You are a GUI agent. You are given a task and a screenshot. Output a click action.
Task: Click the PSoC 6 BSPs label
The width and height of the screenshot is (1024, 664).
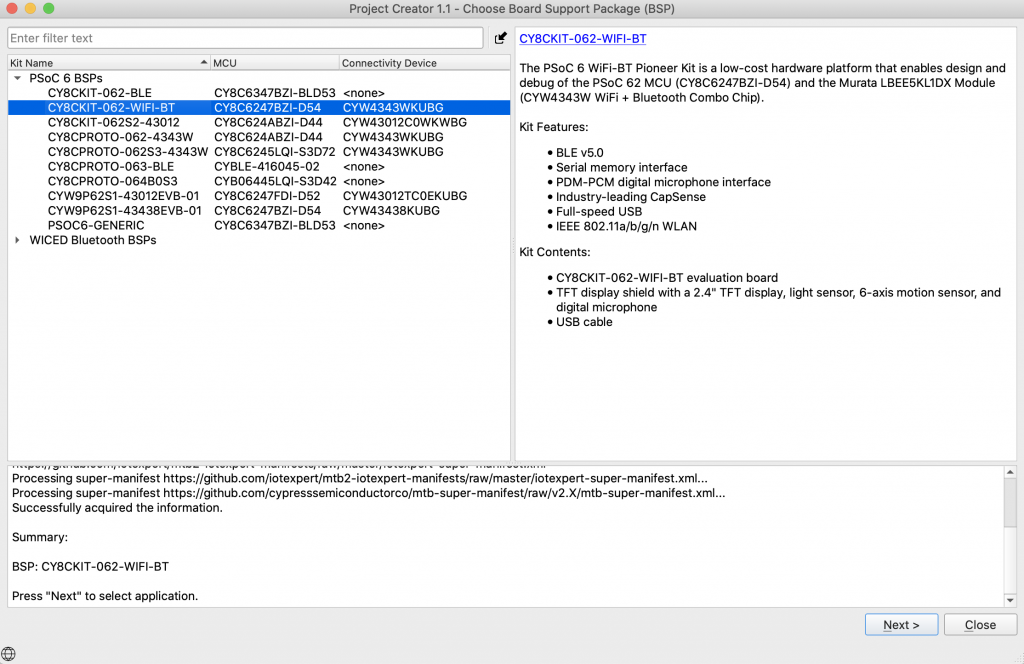click(x=66, y=78)
